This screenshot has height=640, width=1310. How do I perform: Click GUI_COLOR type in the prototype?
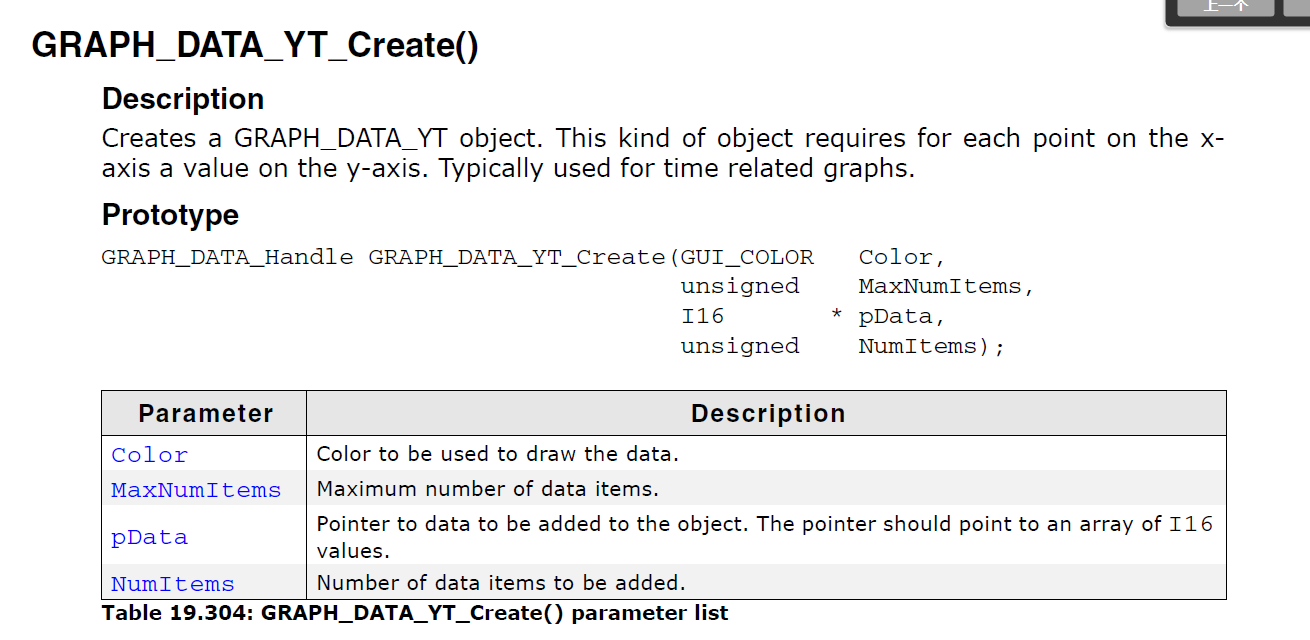(x=747, y=257)
